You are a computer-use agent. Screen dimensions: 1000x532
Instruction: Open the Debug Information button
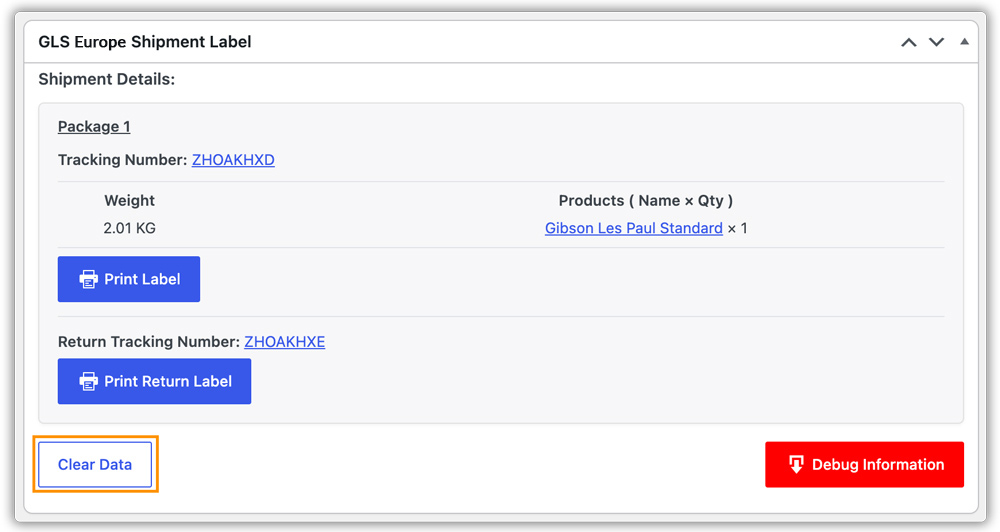[x=864, y=464]
